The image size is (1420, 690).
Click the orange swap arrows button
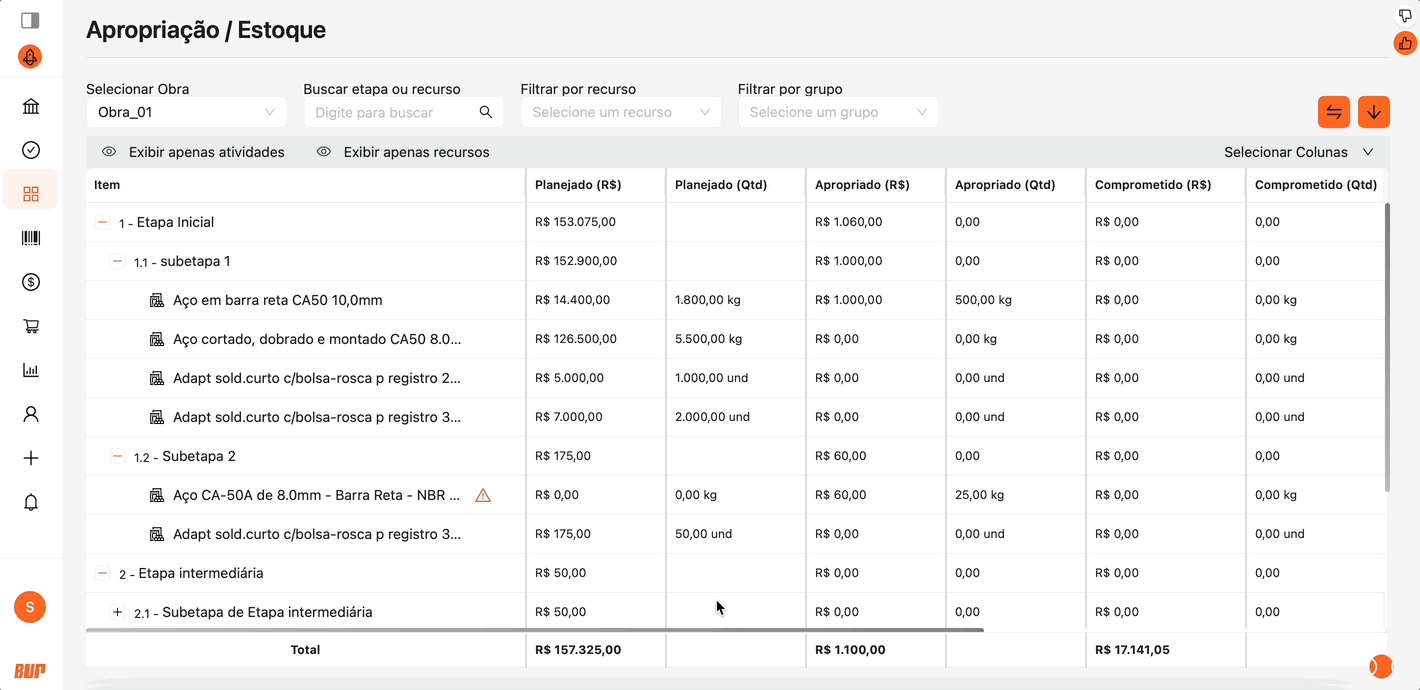1334,112
